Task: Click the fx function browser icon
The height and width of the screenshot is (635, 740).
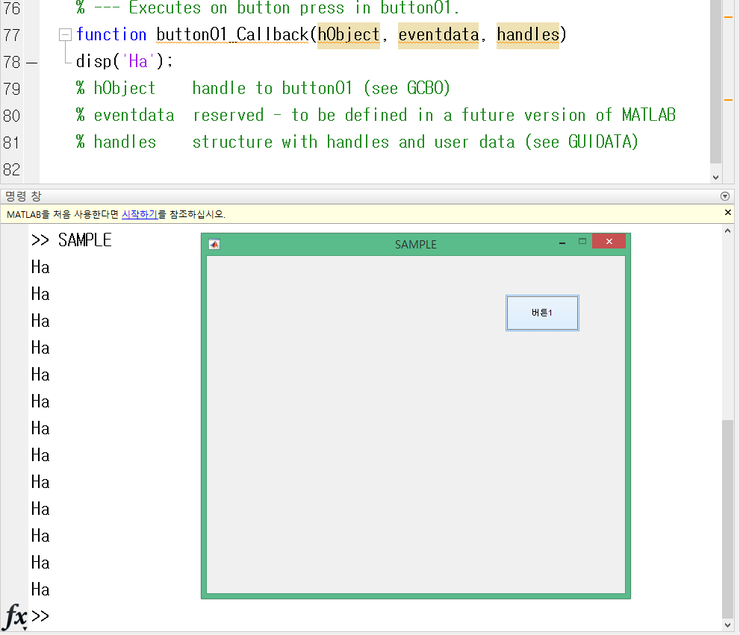Action: click(x=15, y=616)
